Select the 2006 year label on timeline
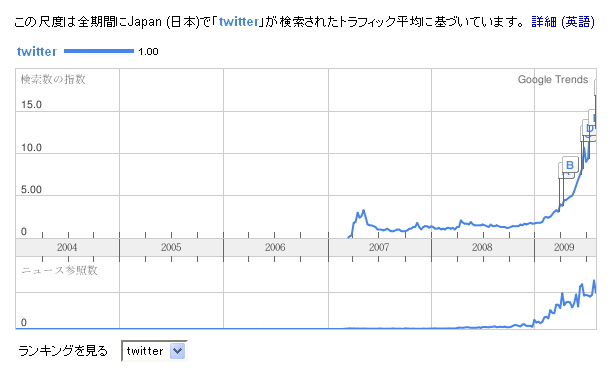The image size is (613, 375). coord(275,247)
